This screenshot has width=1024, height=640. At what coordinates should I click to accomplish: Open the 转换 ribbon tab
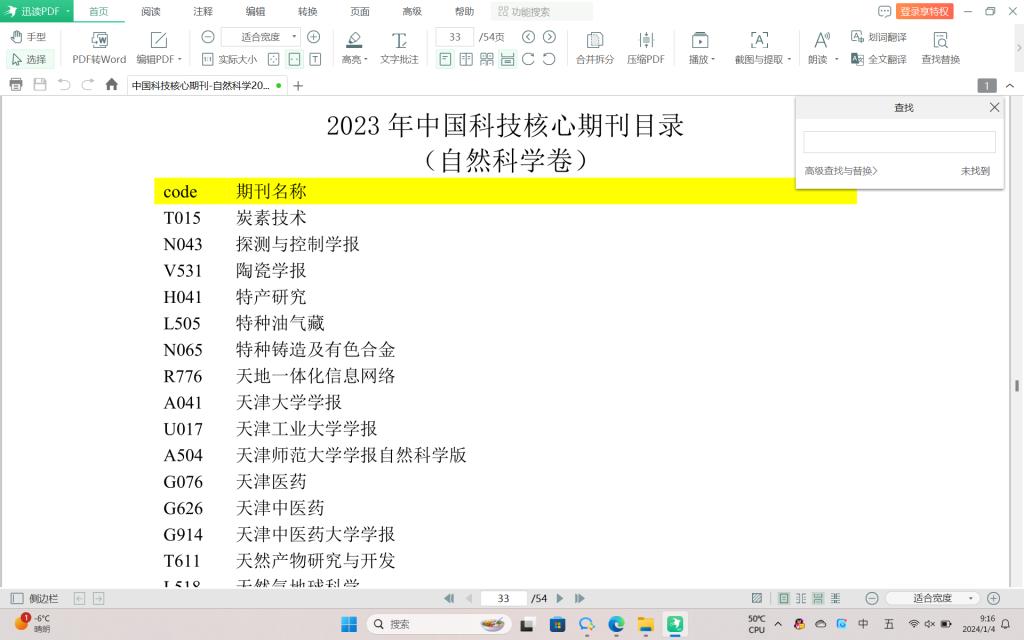[x=308, y=11]
